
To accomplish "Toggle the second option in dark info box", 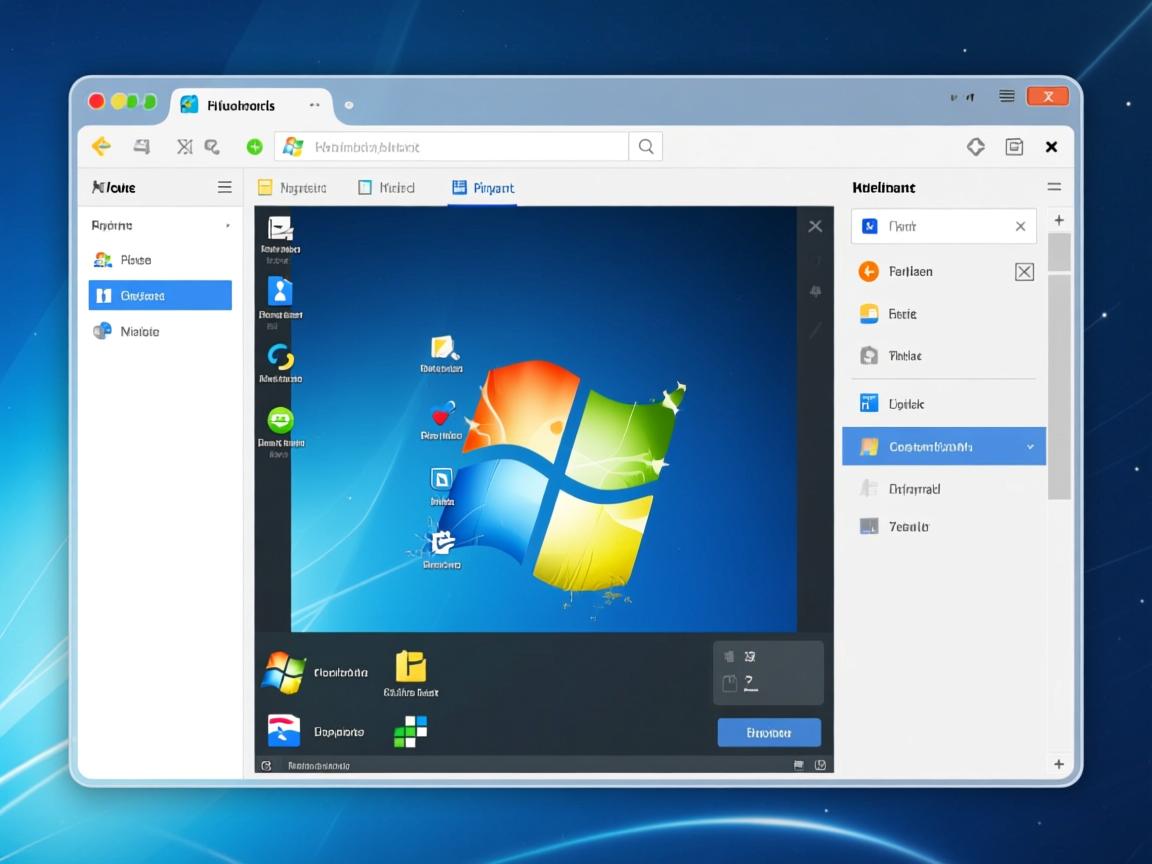I will 729,684.
